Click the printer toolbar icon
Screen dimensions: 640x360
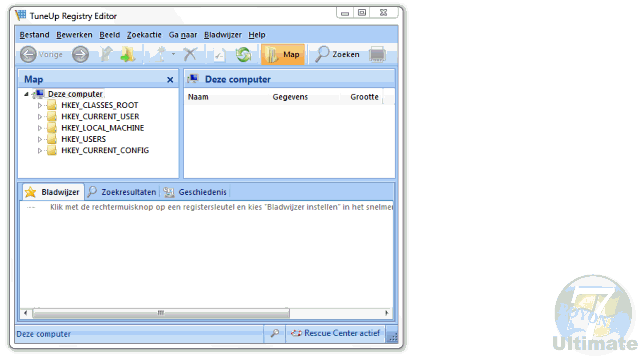tap(377, 54)
